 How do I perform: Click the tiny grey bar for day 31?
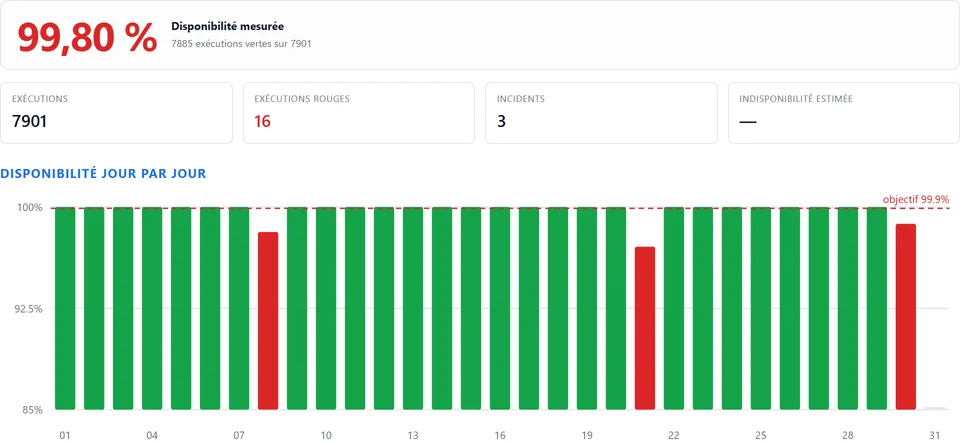coord(934,408)
